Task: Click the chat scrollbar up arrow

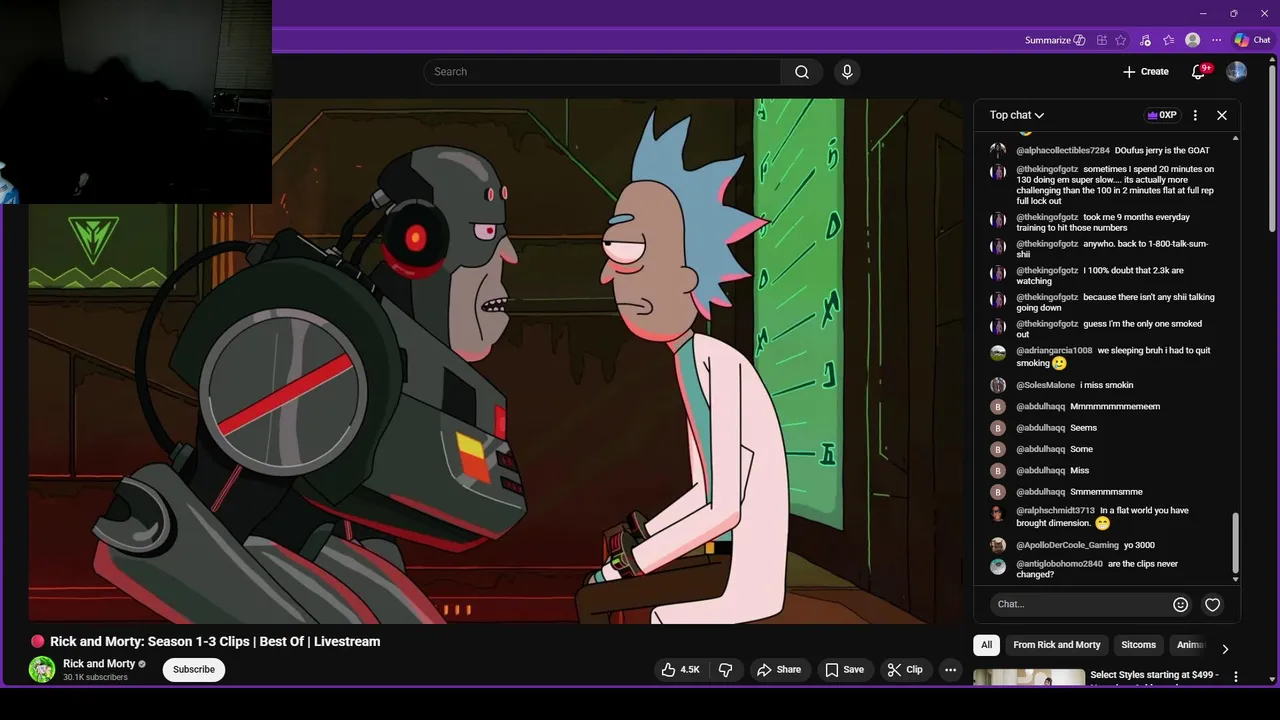Action: pyautogui.click(x=1236, y=137)
